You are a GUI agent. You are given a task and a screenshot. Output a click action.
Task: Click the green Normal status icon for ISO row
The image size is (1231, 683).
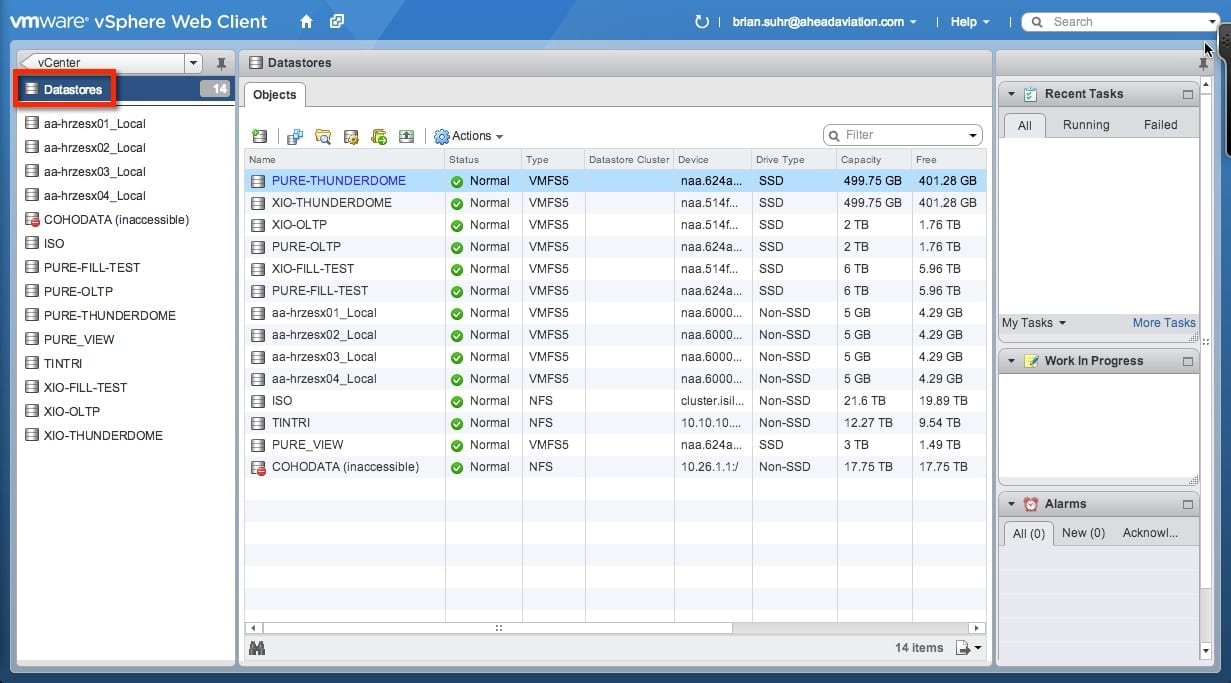tap(457, 401)
